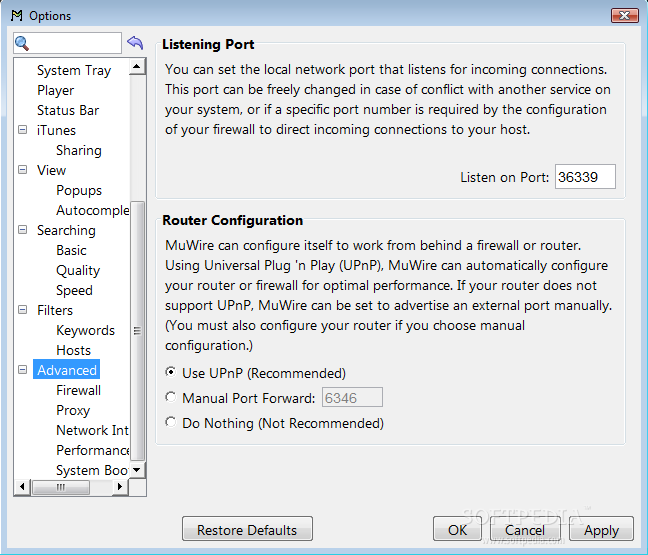Click the blue back arrow icon

pos(135,43)
